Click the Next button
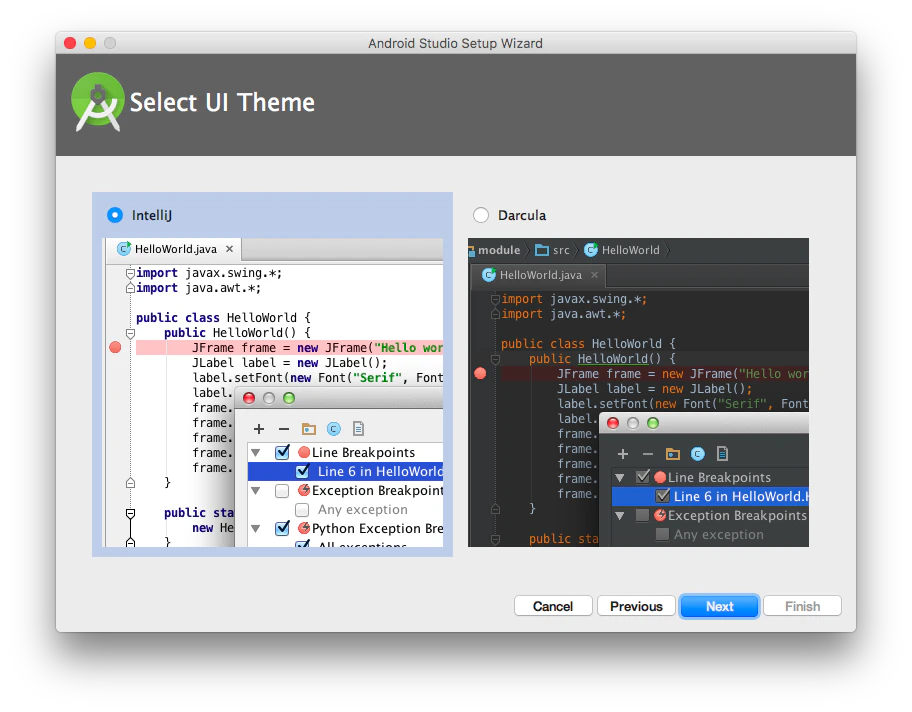Image resolution: width=912 pixels, height=712 pixels. click(719, 606)
